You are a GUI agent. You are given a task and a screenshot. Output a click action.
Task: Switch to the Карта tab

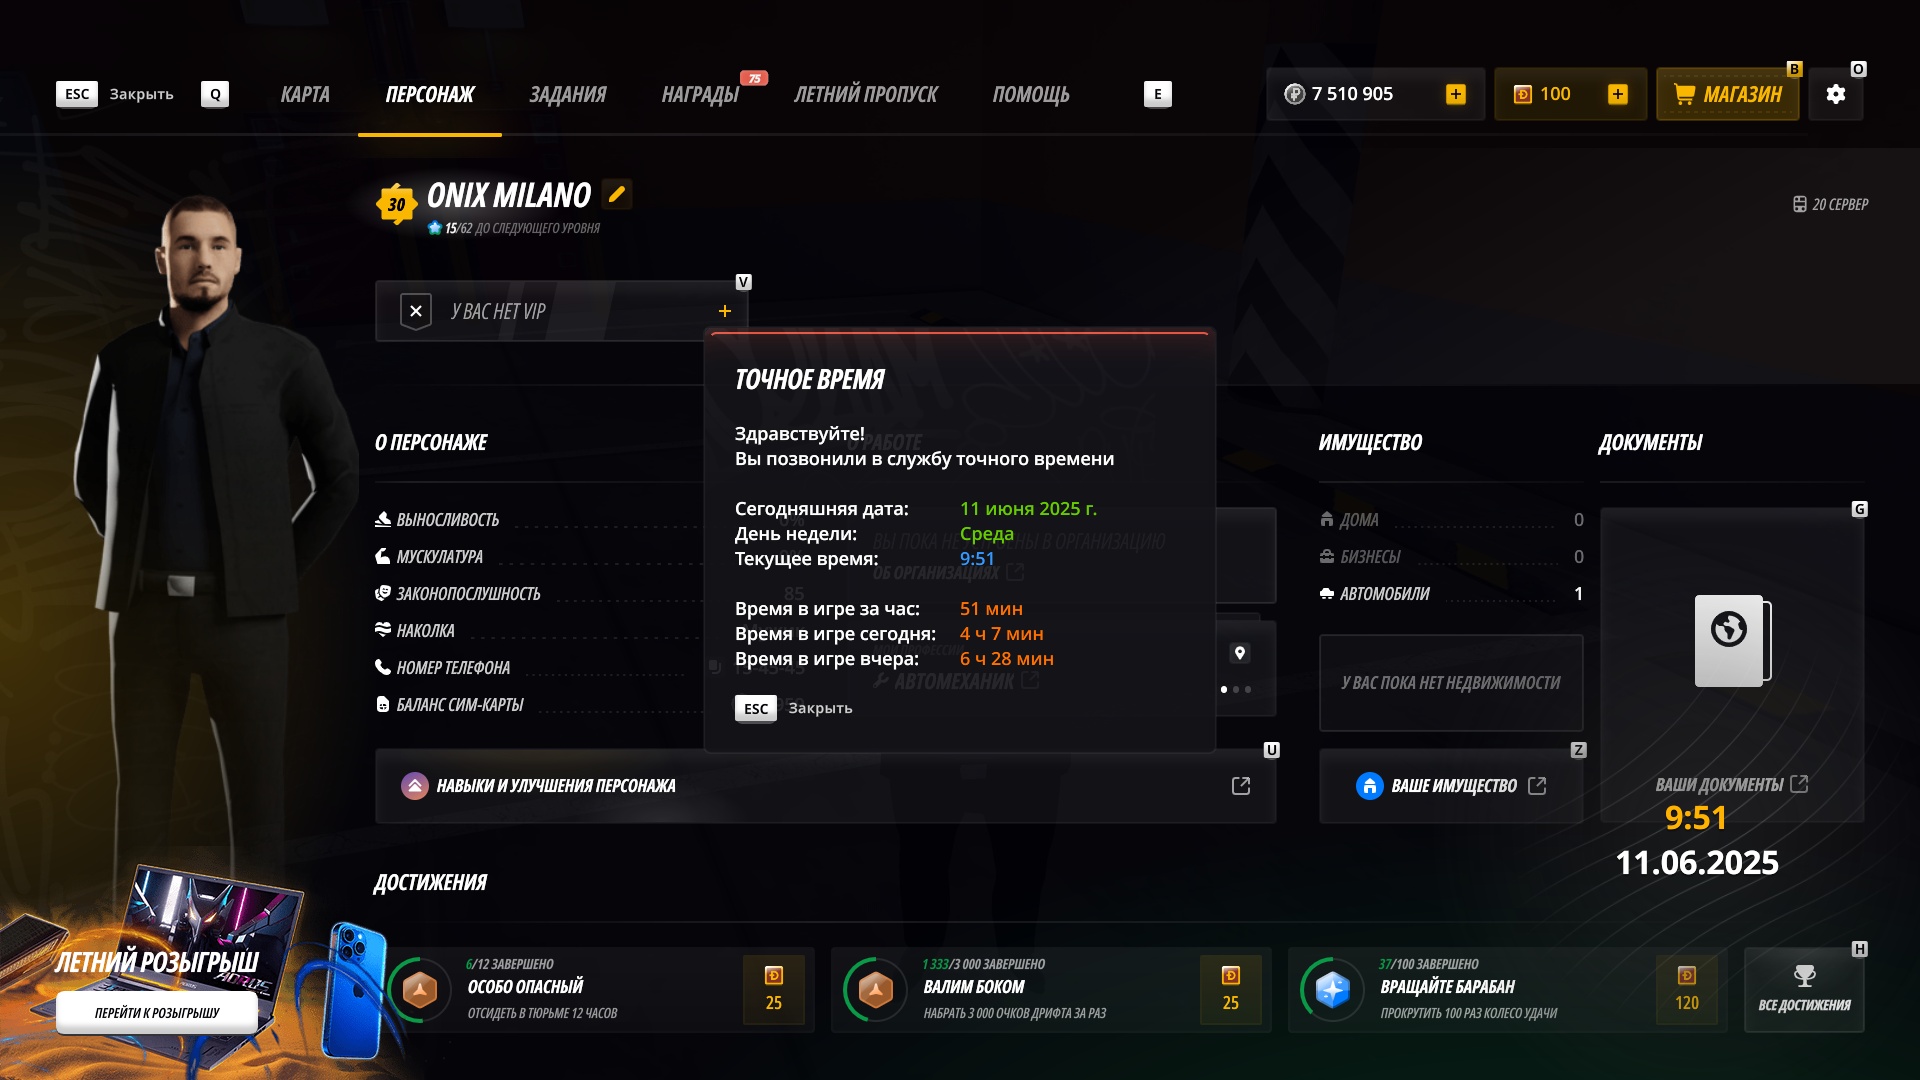click(x=305, y=94)
